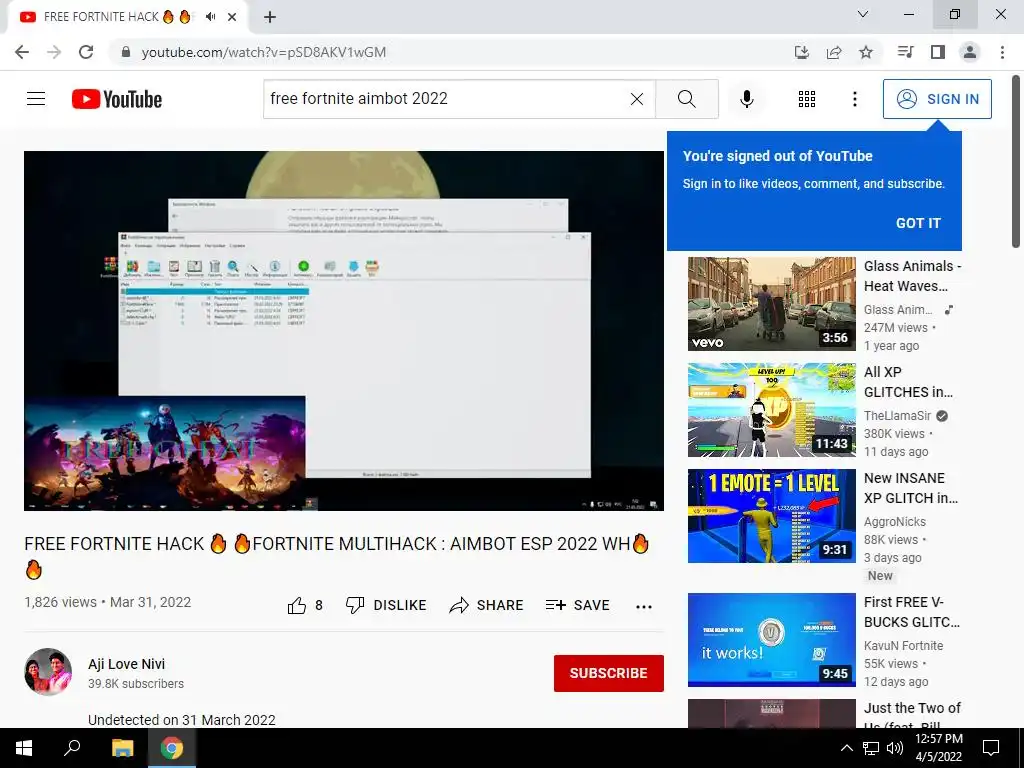Open more actions ellipsis under video
The height and width of the screenshot is (768, 1024).
[644, 607]
